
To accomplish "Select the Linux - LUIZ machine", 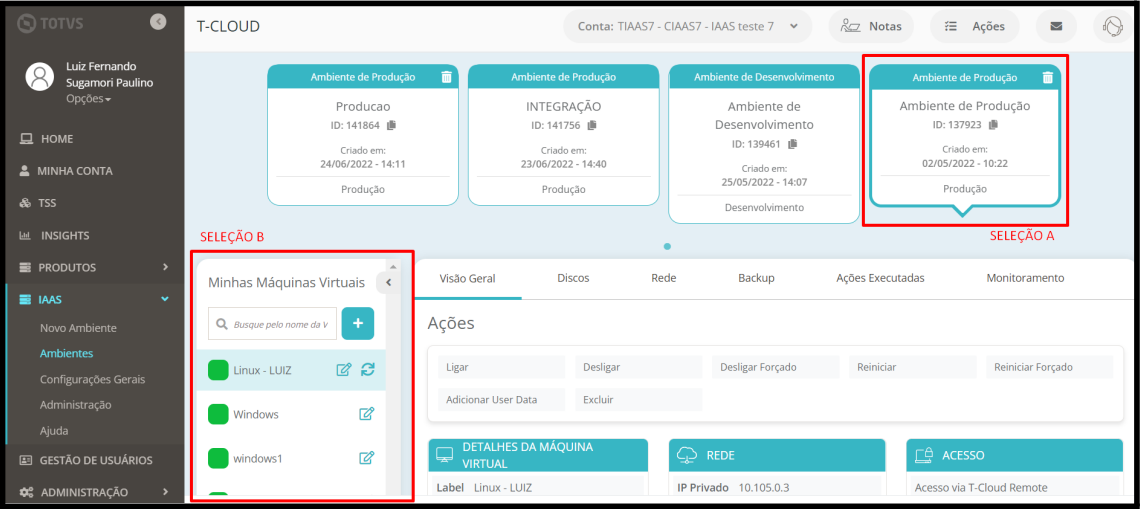I will coord(291,370).
